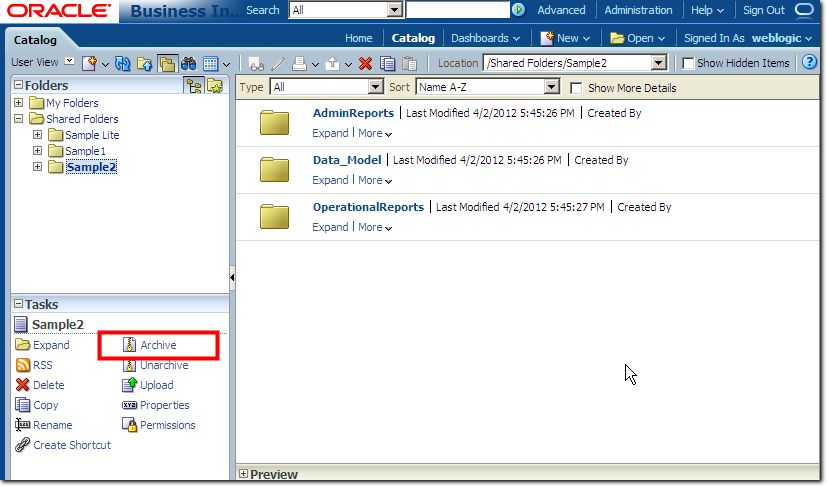Click the Archive task for Sample2
This screenshot has width=827, height=487.
[157, 345]
